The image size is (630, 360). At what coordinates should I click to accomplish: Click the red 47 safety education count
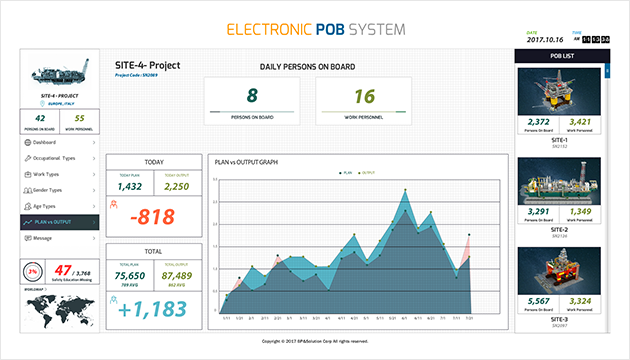point(63,270)
